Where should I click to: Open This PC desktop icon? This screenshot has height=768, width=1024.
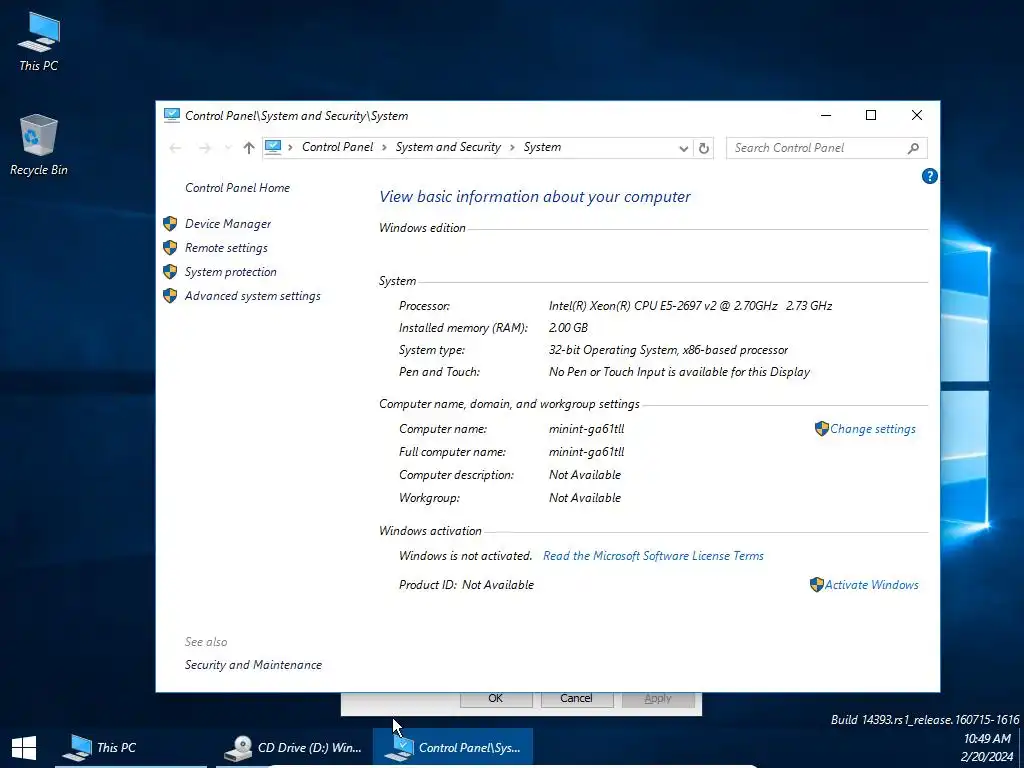pyautogui.click(x=39, y=42)
